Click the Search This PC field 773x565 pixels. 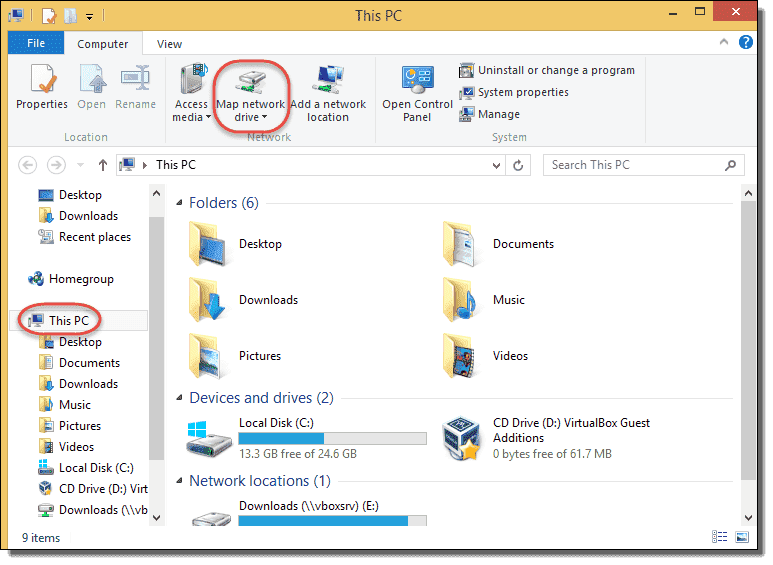pyautogui.click(x=644, y=165)
